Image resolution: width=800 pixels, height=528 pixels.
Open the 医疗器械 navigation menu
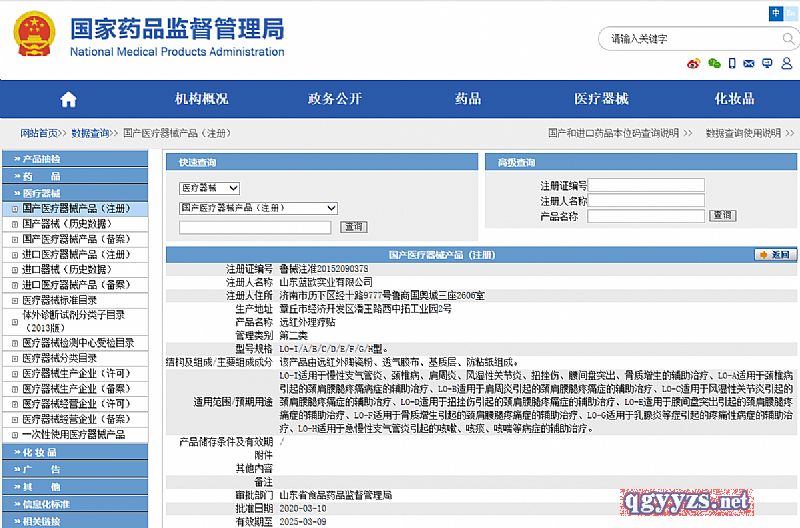[x=601, y=99]
